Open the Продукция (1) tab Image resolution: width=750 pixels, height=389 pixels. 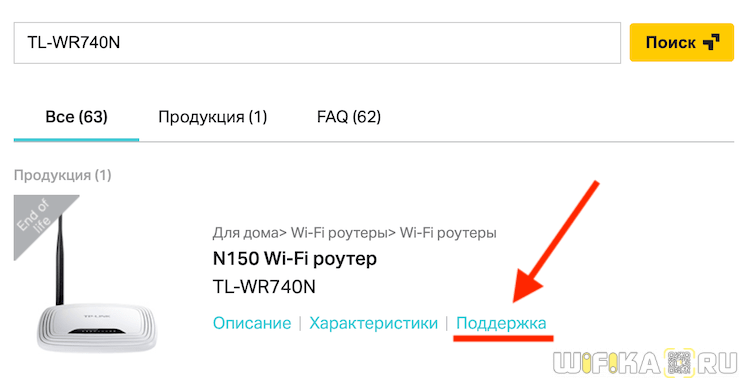point(212,117)
